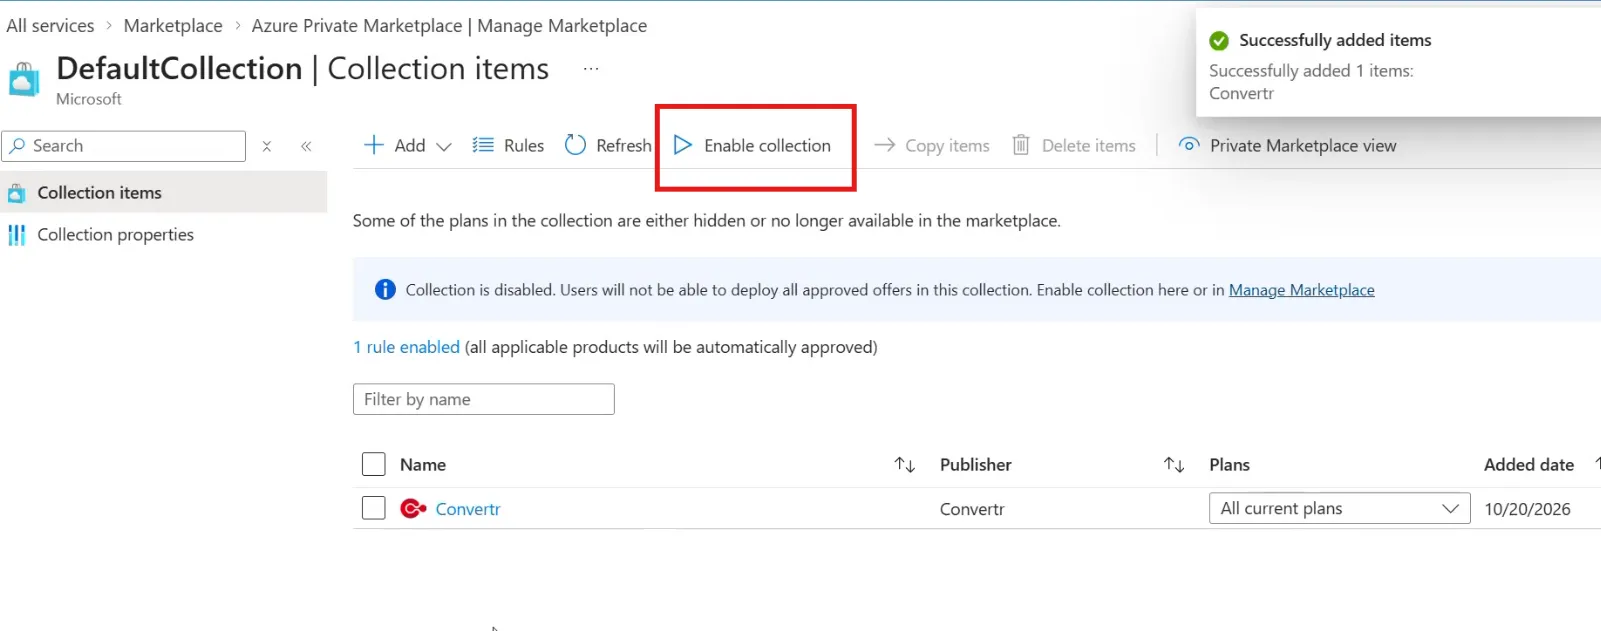Focus the Filter by name field

click(x=483, y=399)
